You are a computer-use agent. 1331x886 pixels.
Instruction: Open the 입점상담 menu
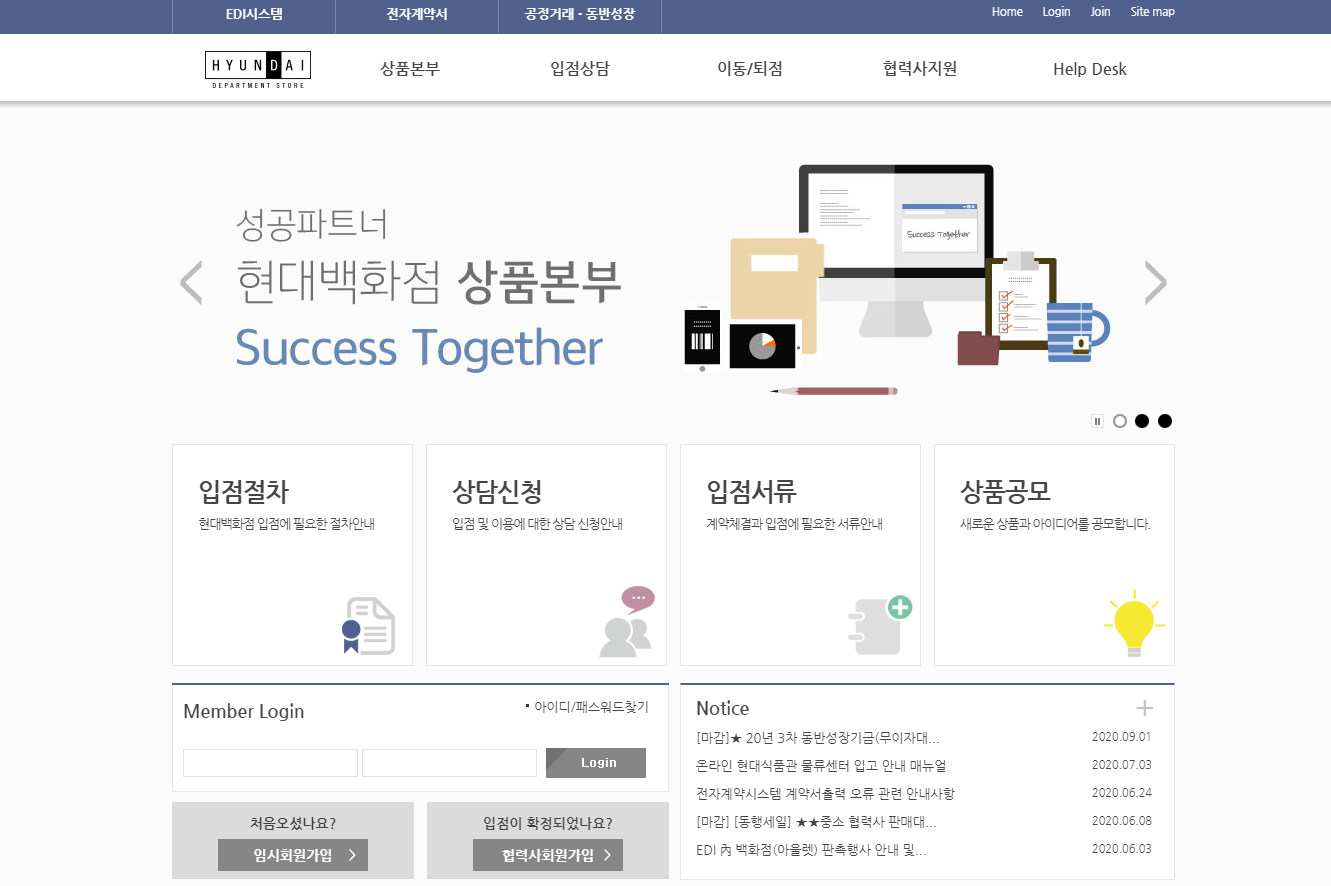click(580, 69)
